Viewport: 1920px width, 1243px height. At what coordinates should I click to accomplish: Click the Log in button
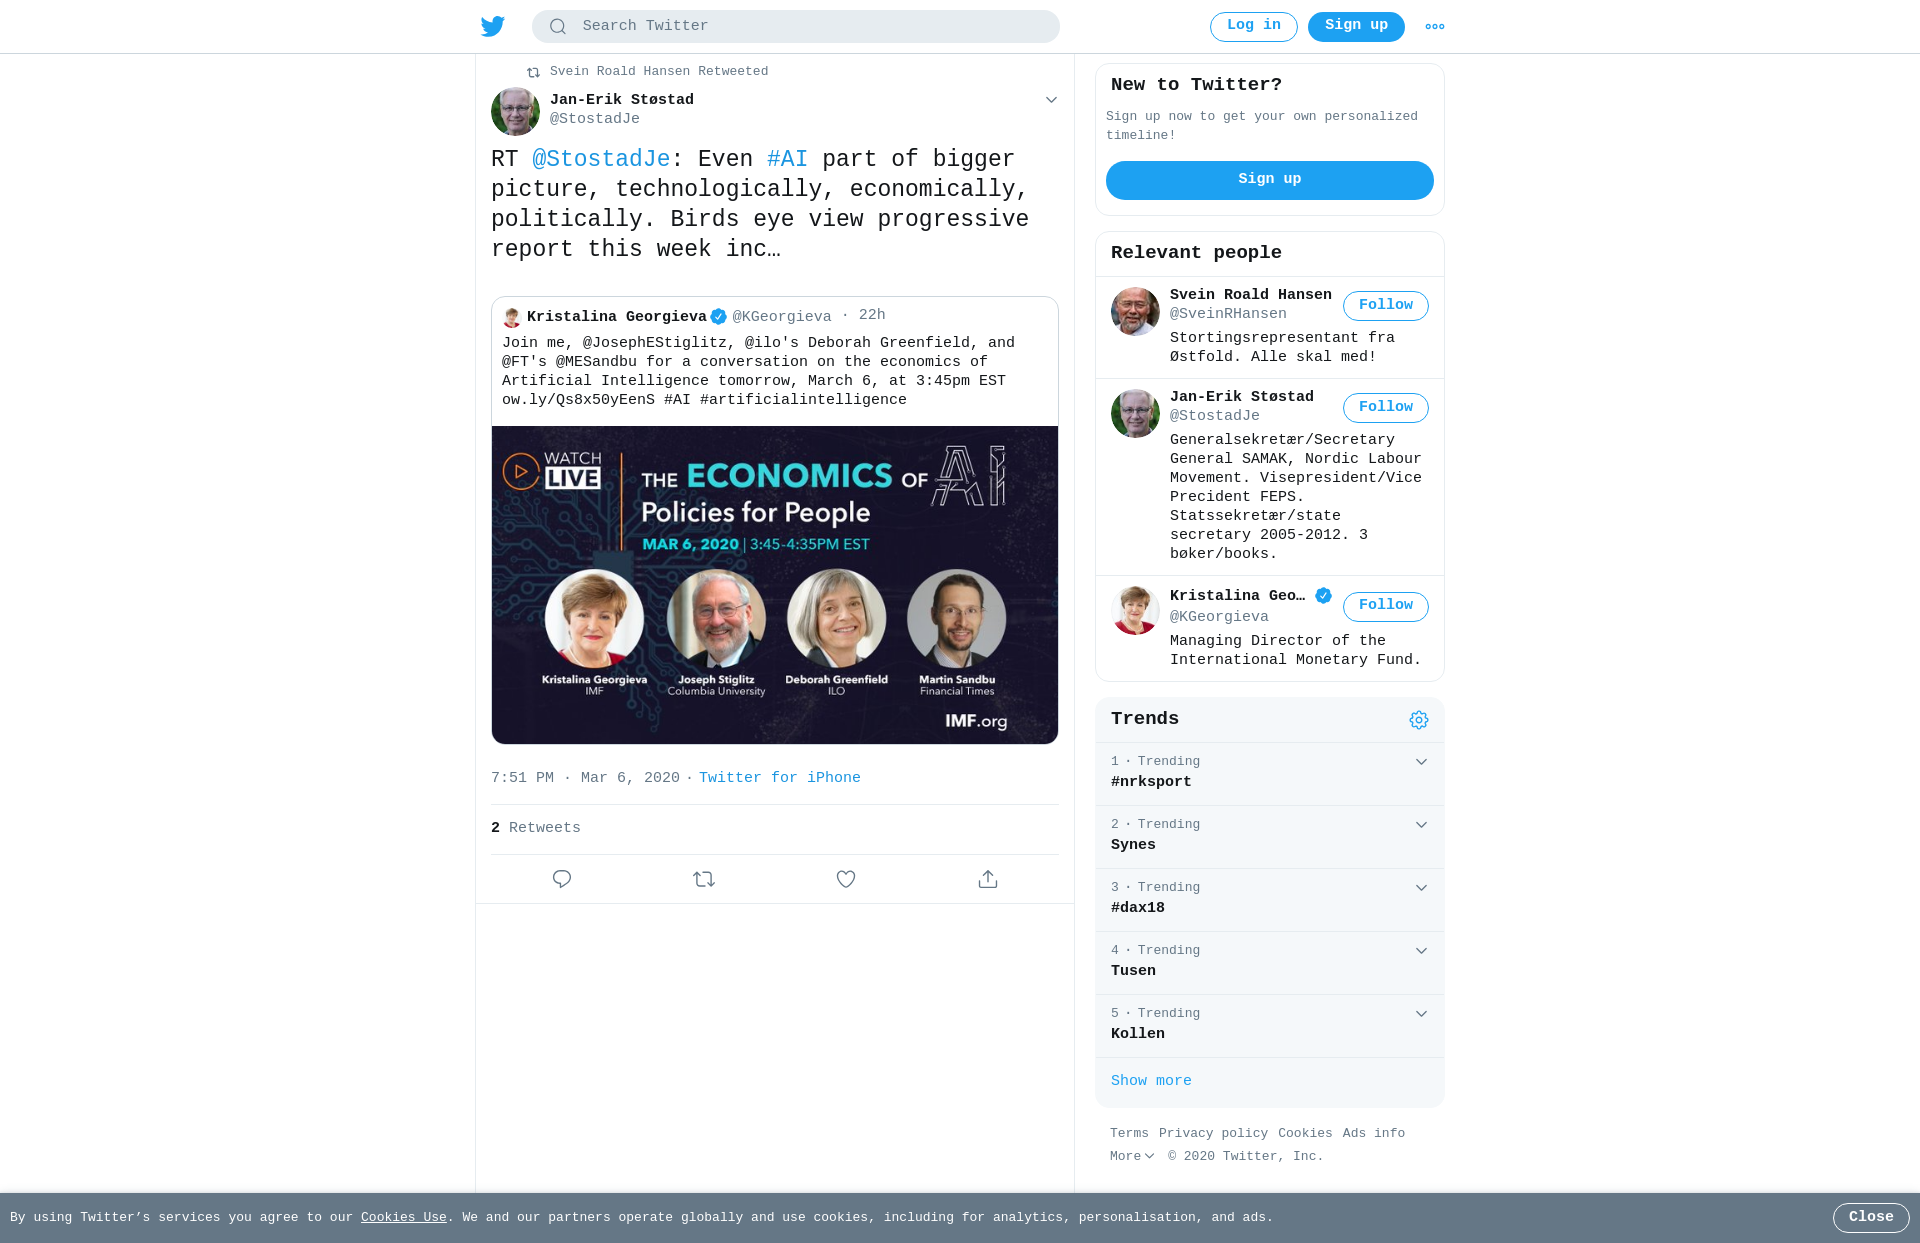tap(1254, 27)
